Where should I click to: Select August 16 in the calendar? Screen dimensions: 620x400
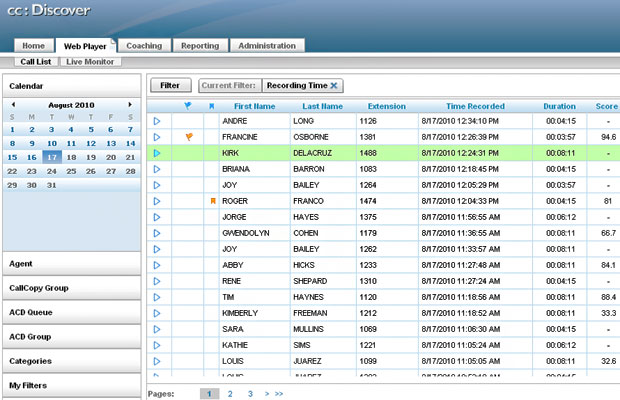click(x=32, y=157)
